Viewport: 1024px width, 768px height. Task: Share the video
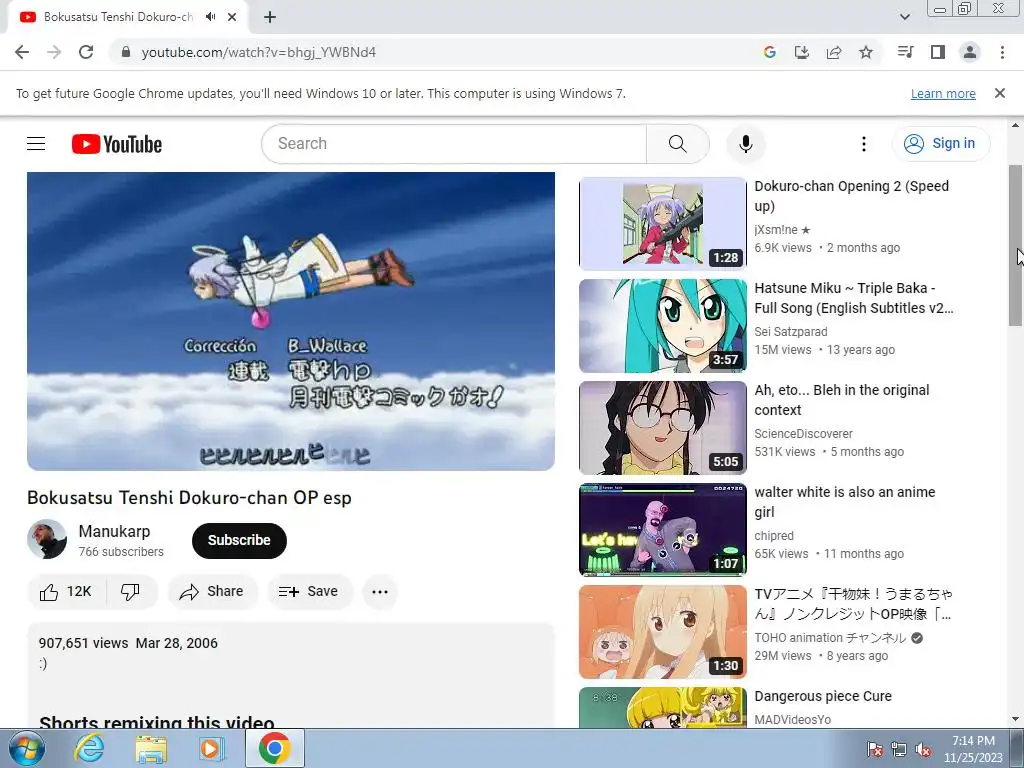212,592
